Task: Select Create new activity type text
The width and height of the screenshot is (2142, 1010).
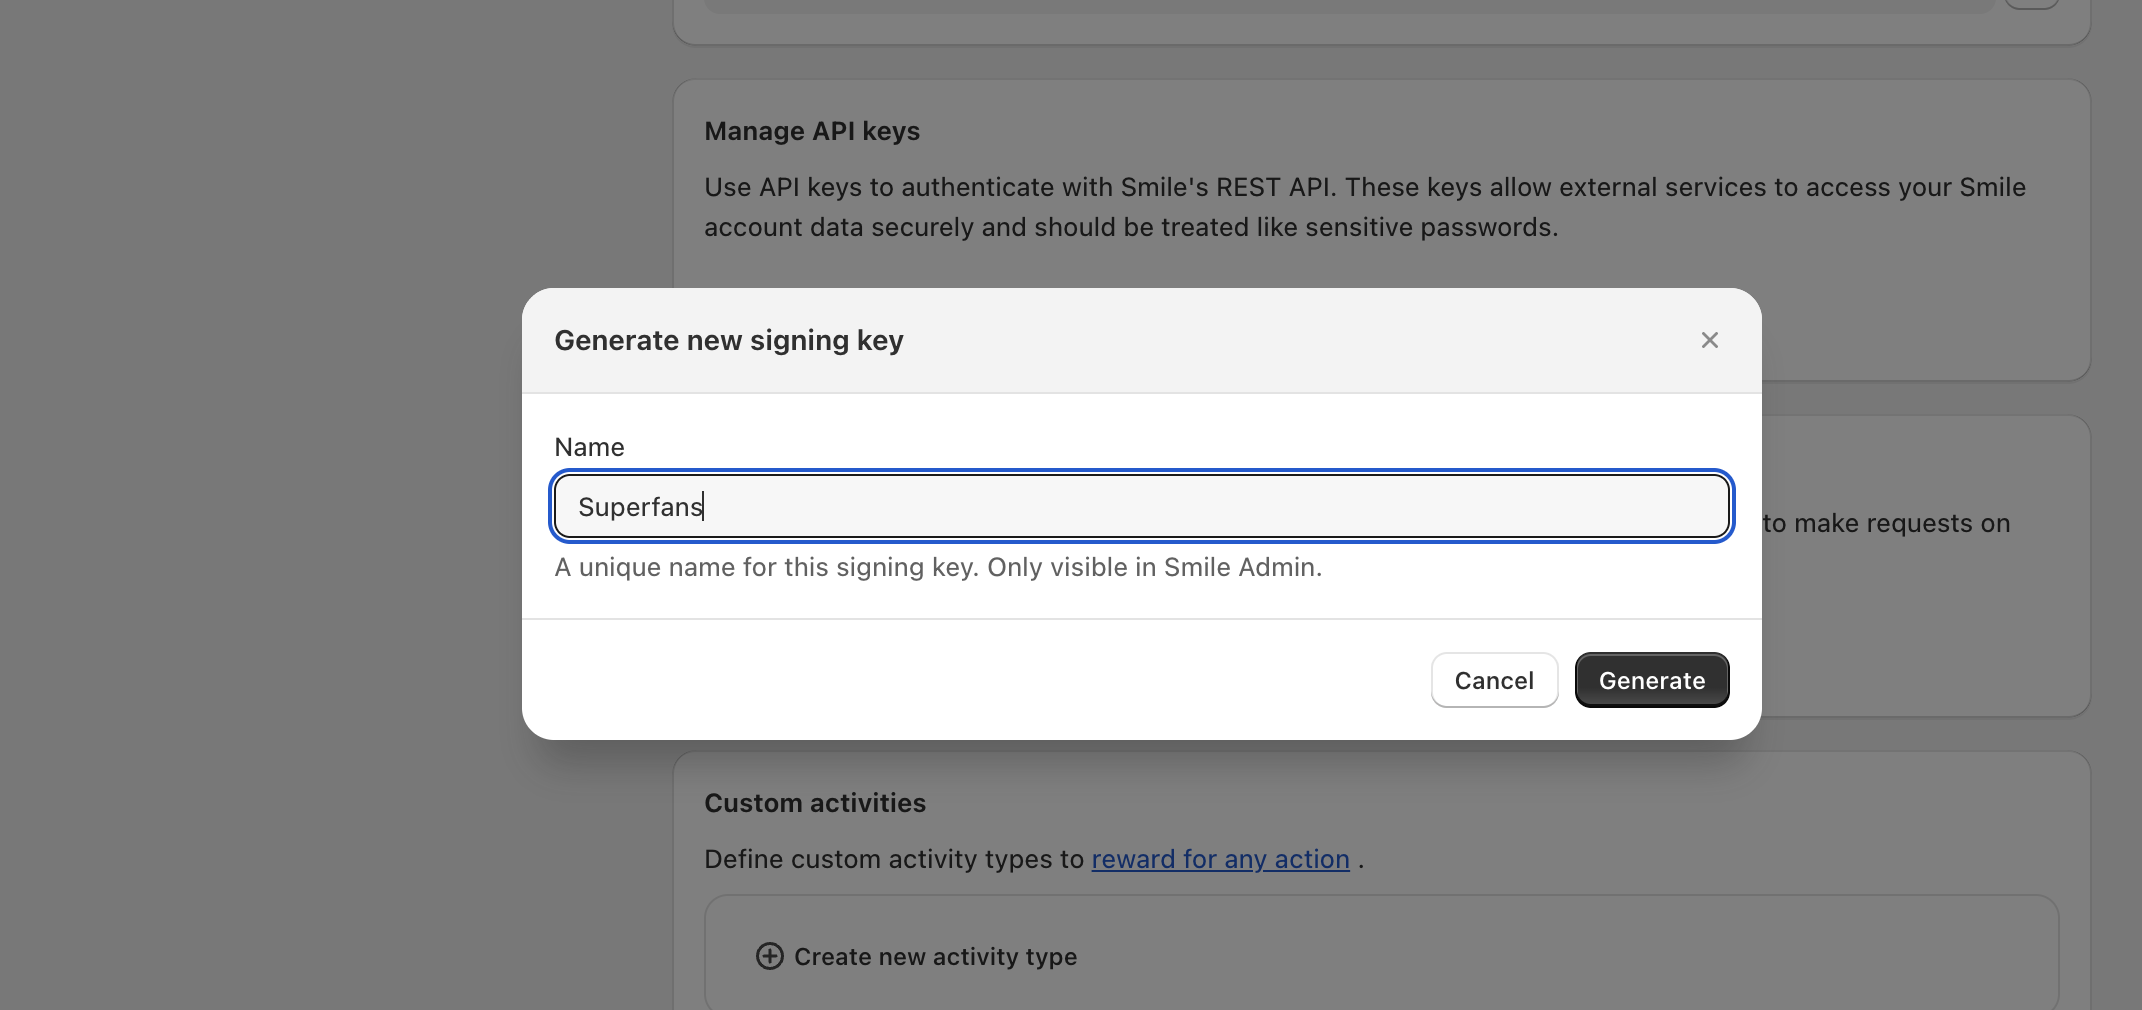Action: click(935, 957)
